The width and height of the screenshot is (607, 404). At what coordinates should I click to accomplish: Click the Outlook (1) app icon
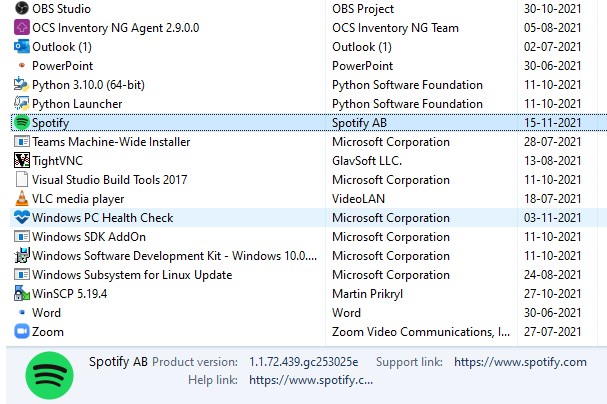pos(22,46)
